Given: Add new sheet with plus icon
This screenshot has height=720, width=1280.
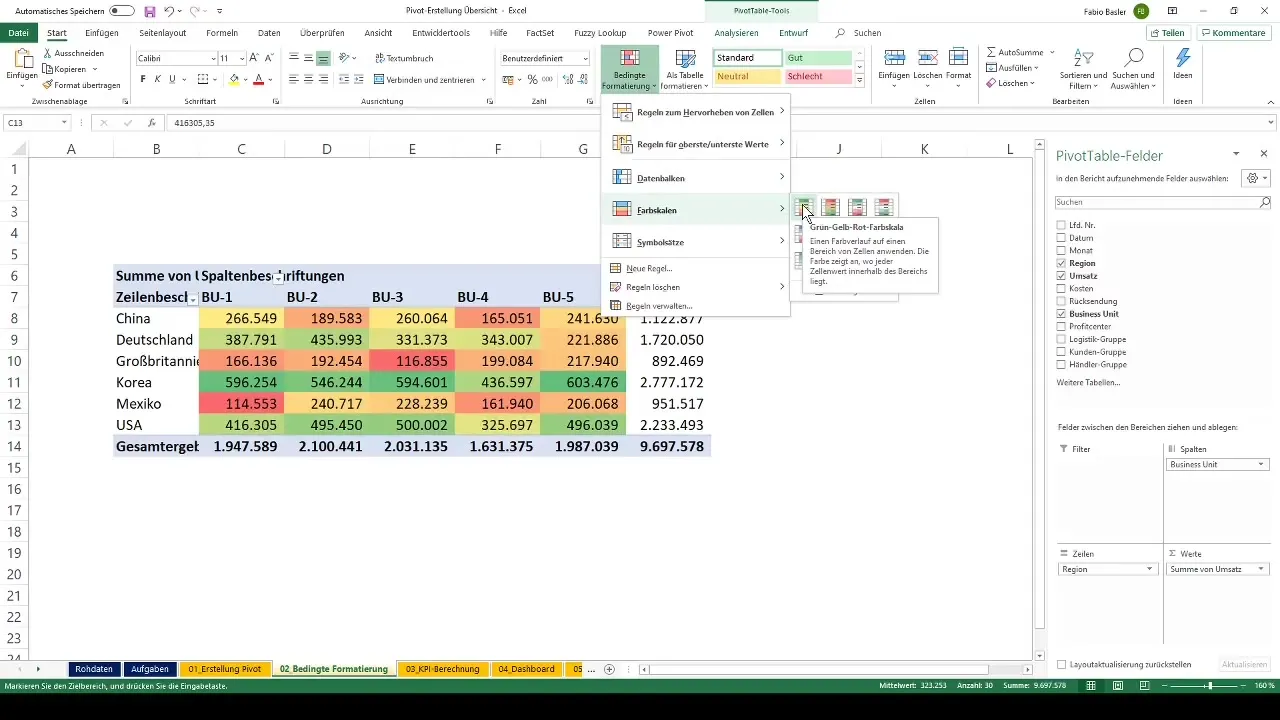Looking at the screenshot, I should coord(609,669).
